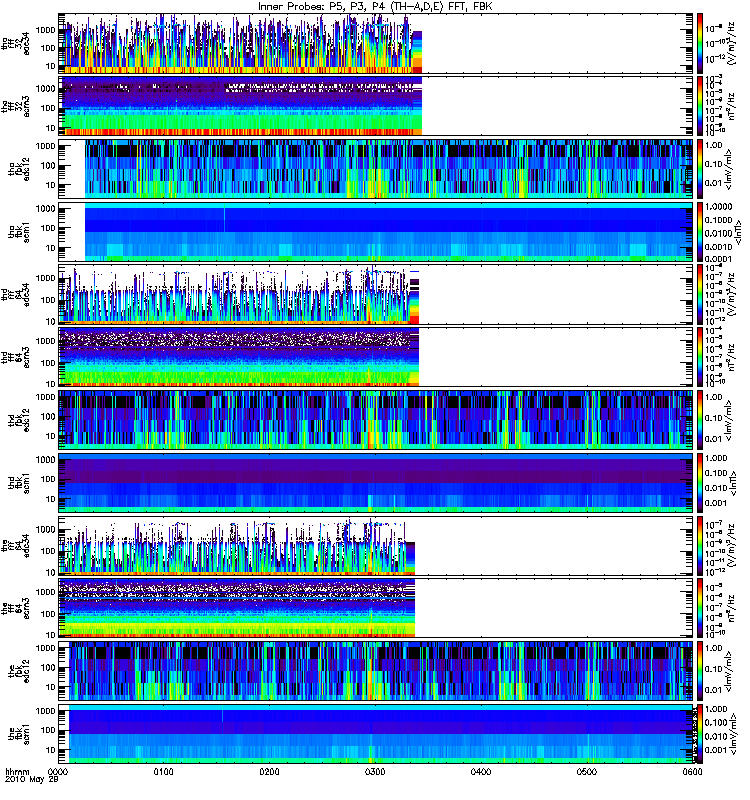Screen dimensions: 750x800
Task: Click the color bar beside tha fbk edc12
Action: [x=700, y=169]
